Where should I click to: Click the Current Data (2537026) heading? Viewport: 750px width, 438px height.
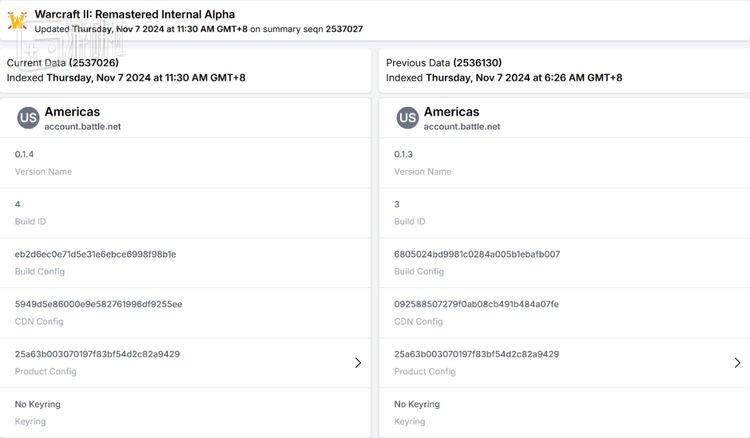tap(63, 63)
